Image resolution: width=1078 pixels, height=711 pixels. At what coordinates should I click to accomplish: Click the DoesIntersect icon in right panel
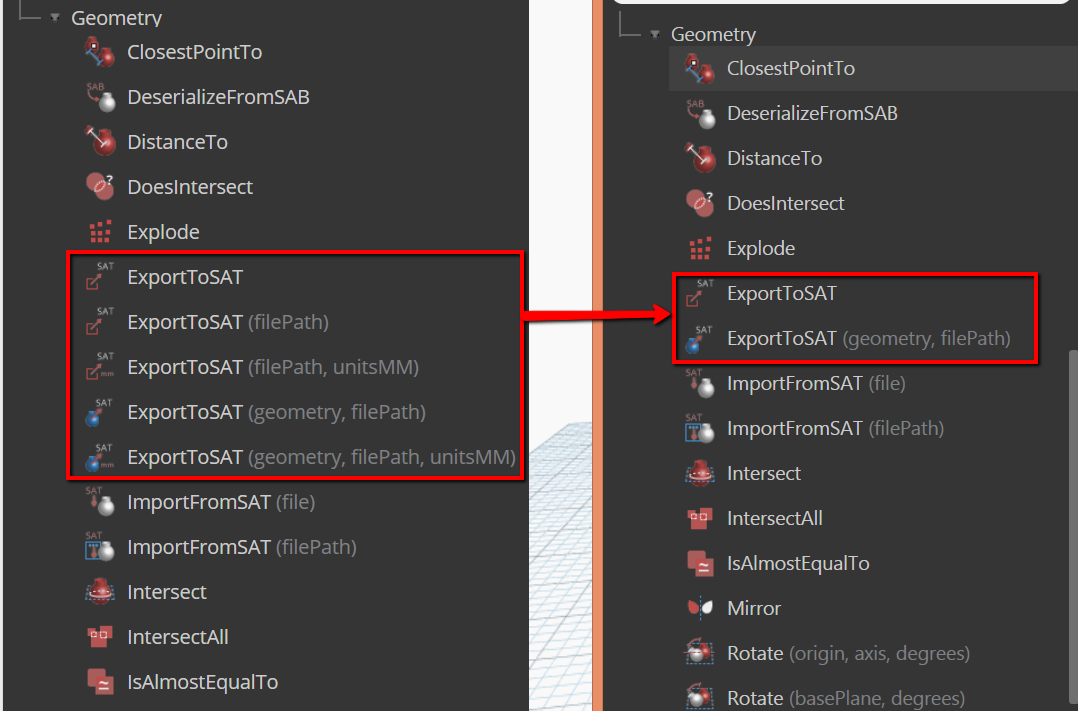click(x=700, y=203)
